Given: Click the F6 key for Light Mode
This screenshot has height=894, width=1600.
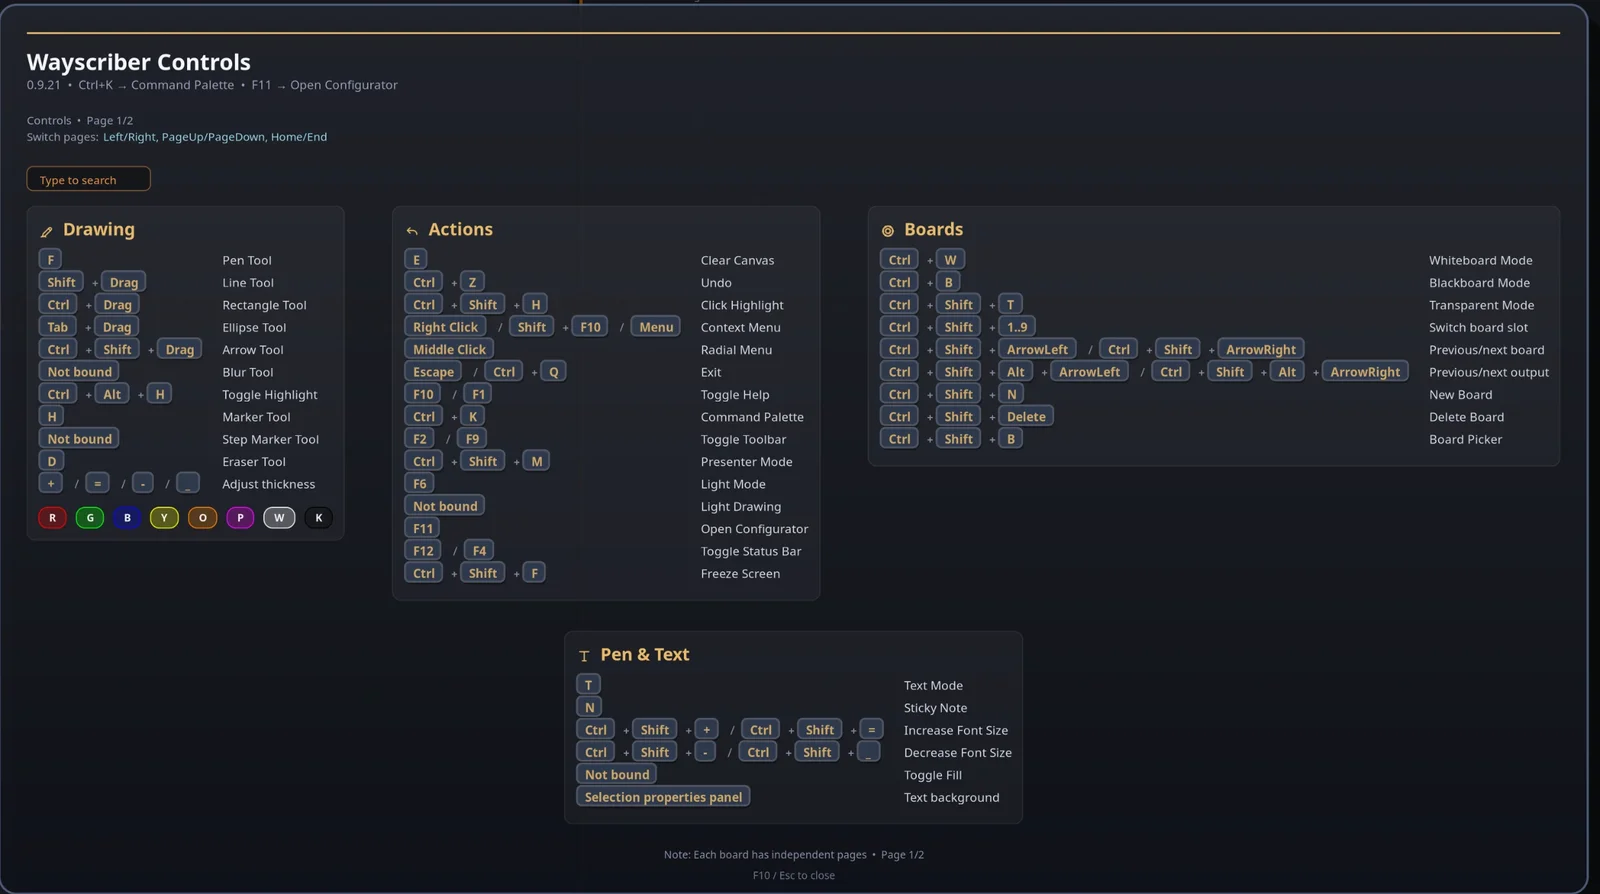Looking at the screenshot, I should (x=419, y=483).
